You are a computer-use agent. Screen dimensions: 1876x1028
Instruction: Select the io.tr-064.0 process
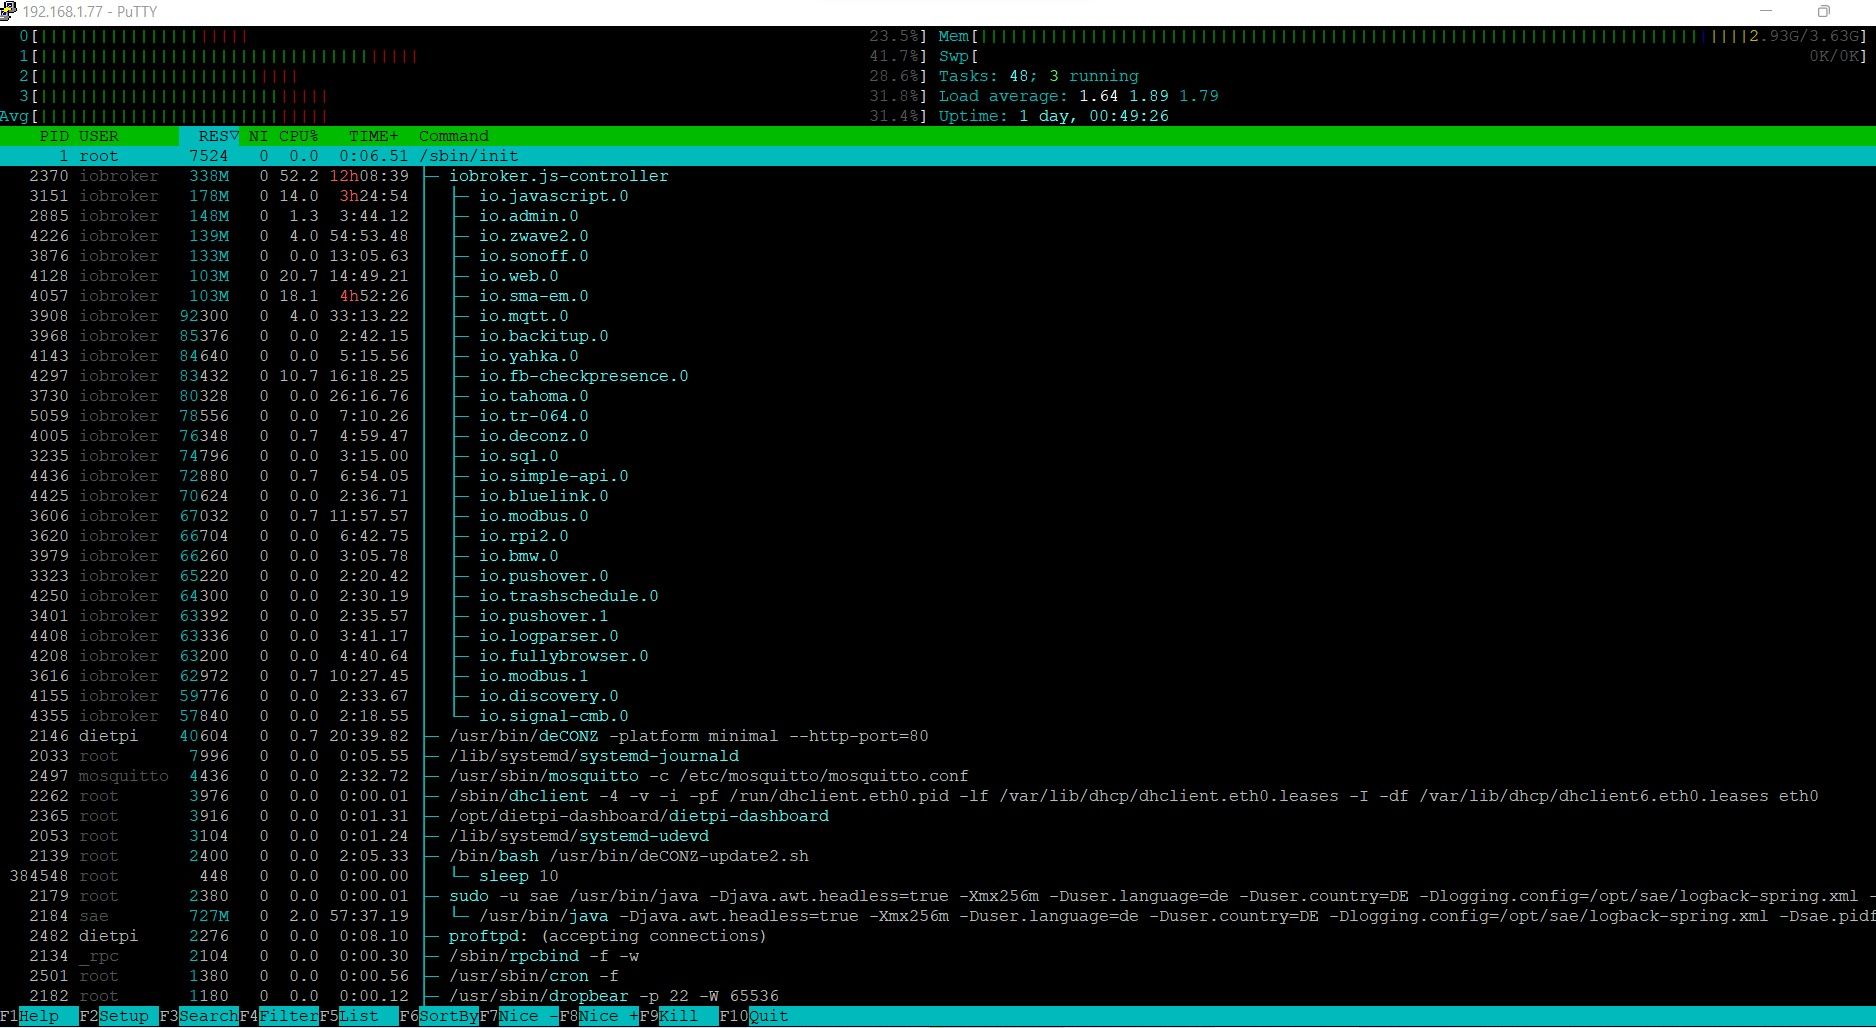(938, 416)
